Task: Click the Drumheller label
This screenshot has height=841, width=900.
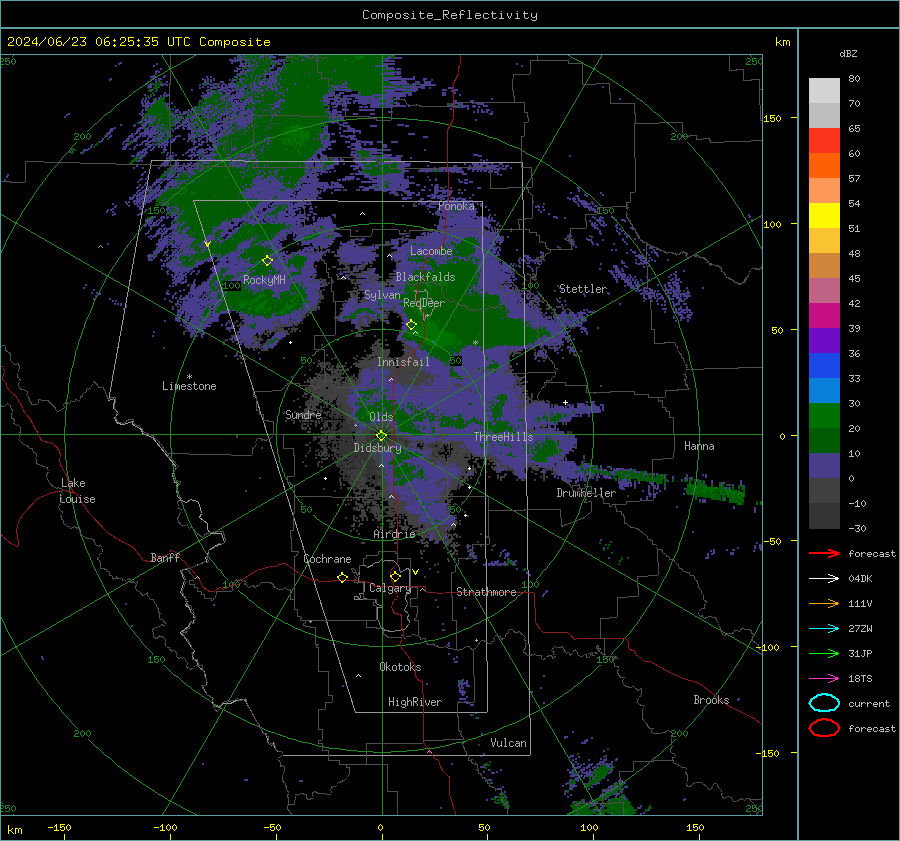Action: (586, 493)
